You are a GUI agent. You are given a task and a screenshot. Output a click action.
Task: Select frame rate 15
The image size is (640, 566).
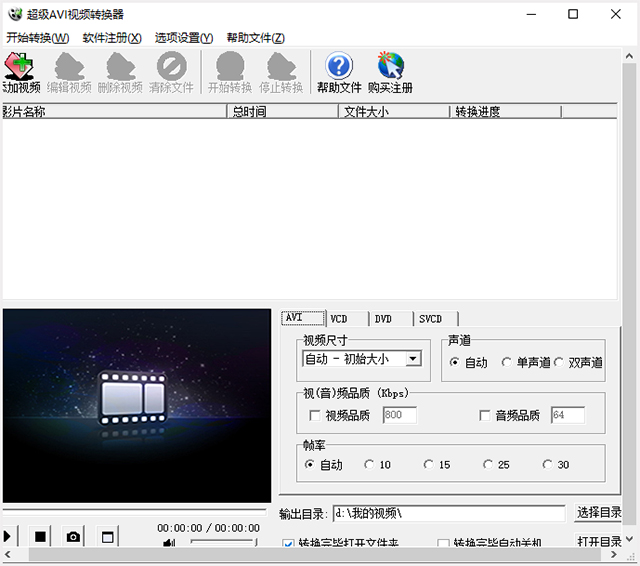(x=429, y=464)
